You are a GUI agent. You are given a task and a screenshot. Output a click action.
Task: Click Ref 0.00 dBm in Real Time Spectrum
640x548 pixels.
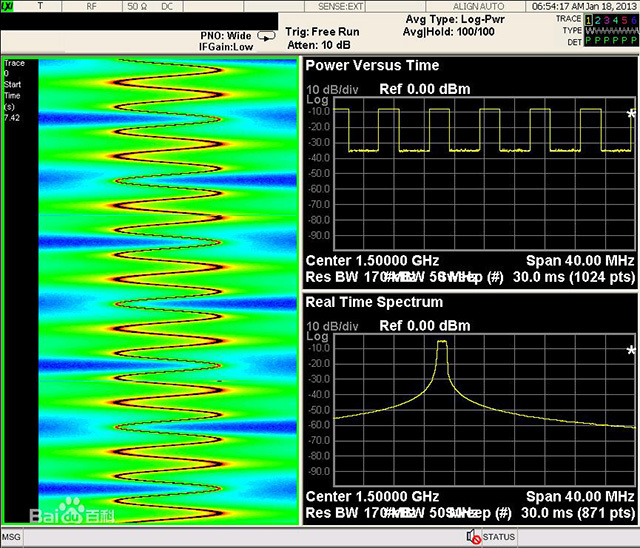coord(425,326)
